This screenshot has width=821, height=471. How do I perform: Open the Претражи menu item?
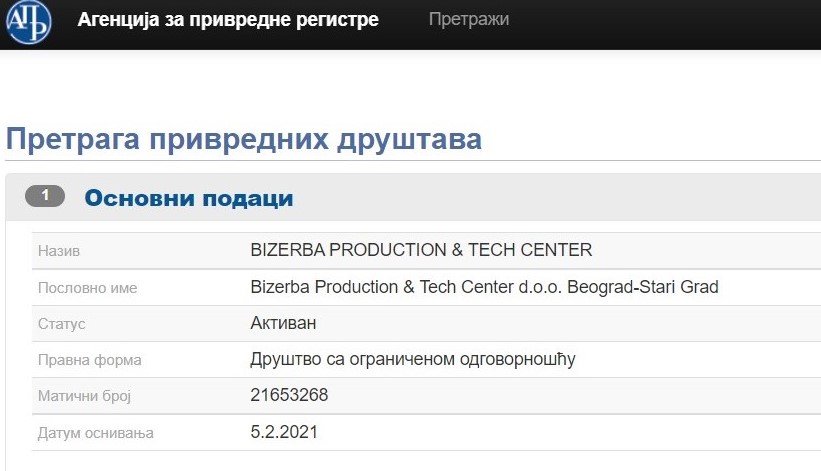coord(469,19)
